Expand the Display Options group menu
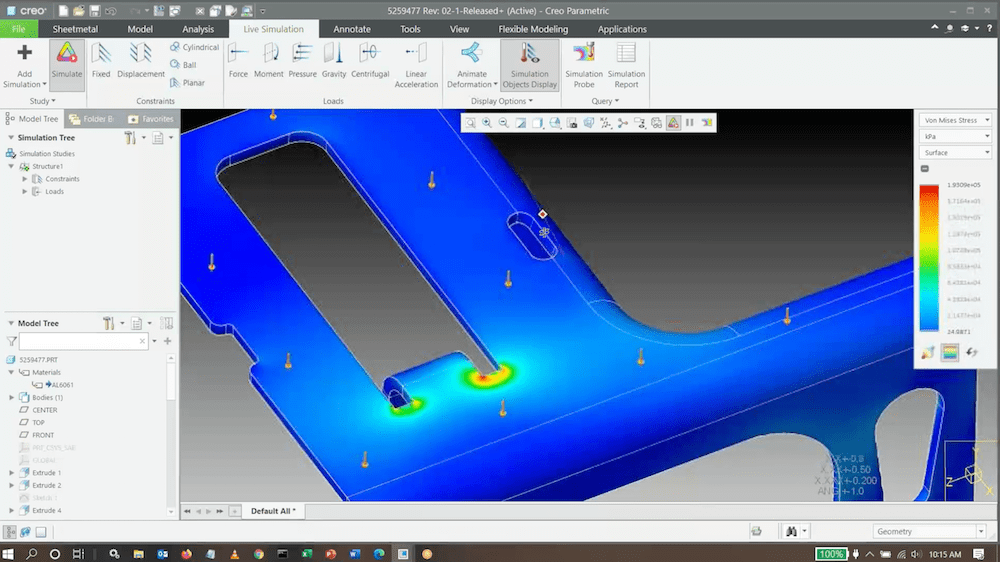This screenshot has height=562, width=1000. [x=501, y=101]
